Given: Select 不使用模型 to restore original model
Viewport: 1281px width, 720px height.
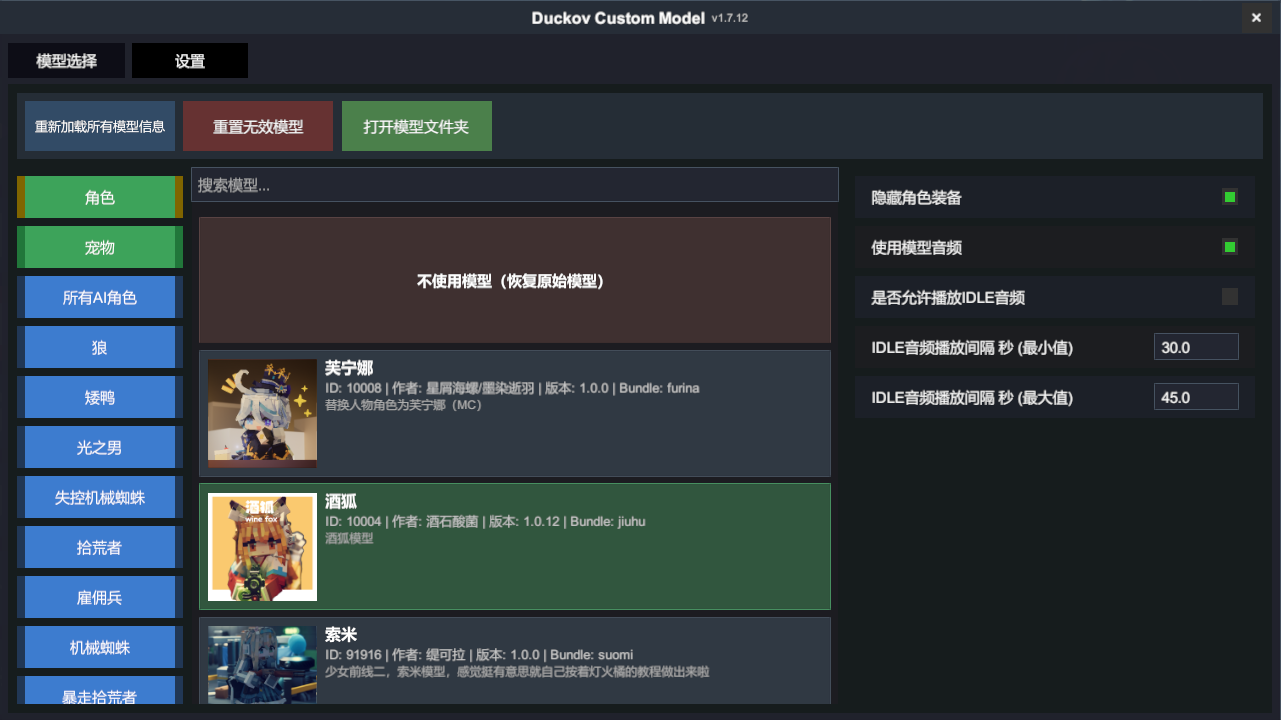Looking at the screenshot, I should 514,281.
